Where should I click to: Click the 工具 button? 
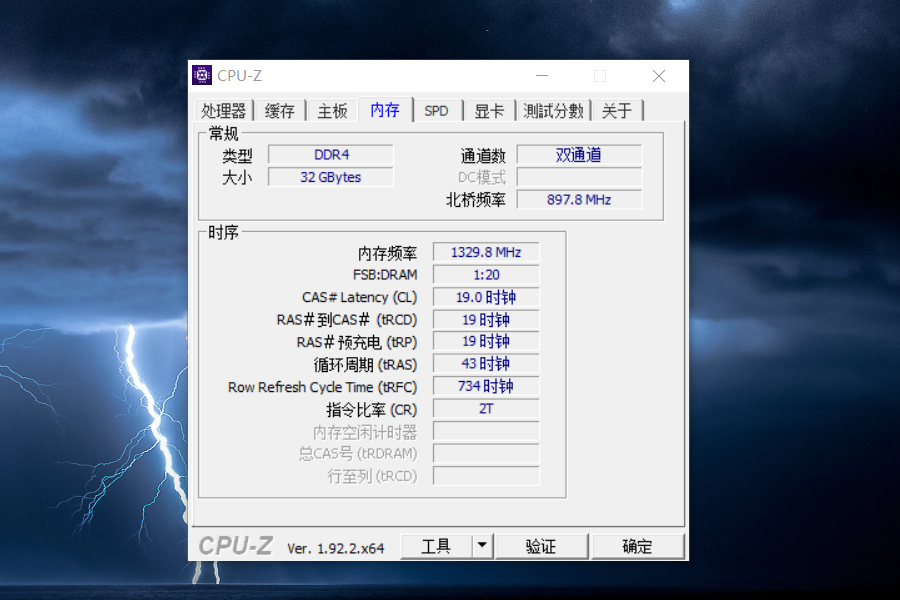pyautogui.click(x=436, y=546)
